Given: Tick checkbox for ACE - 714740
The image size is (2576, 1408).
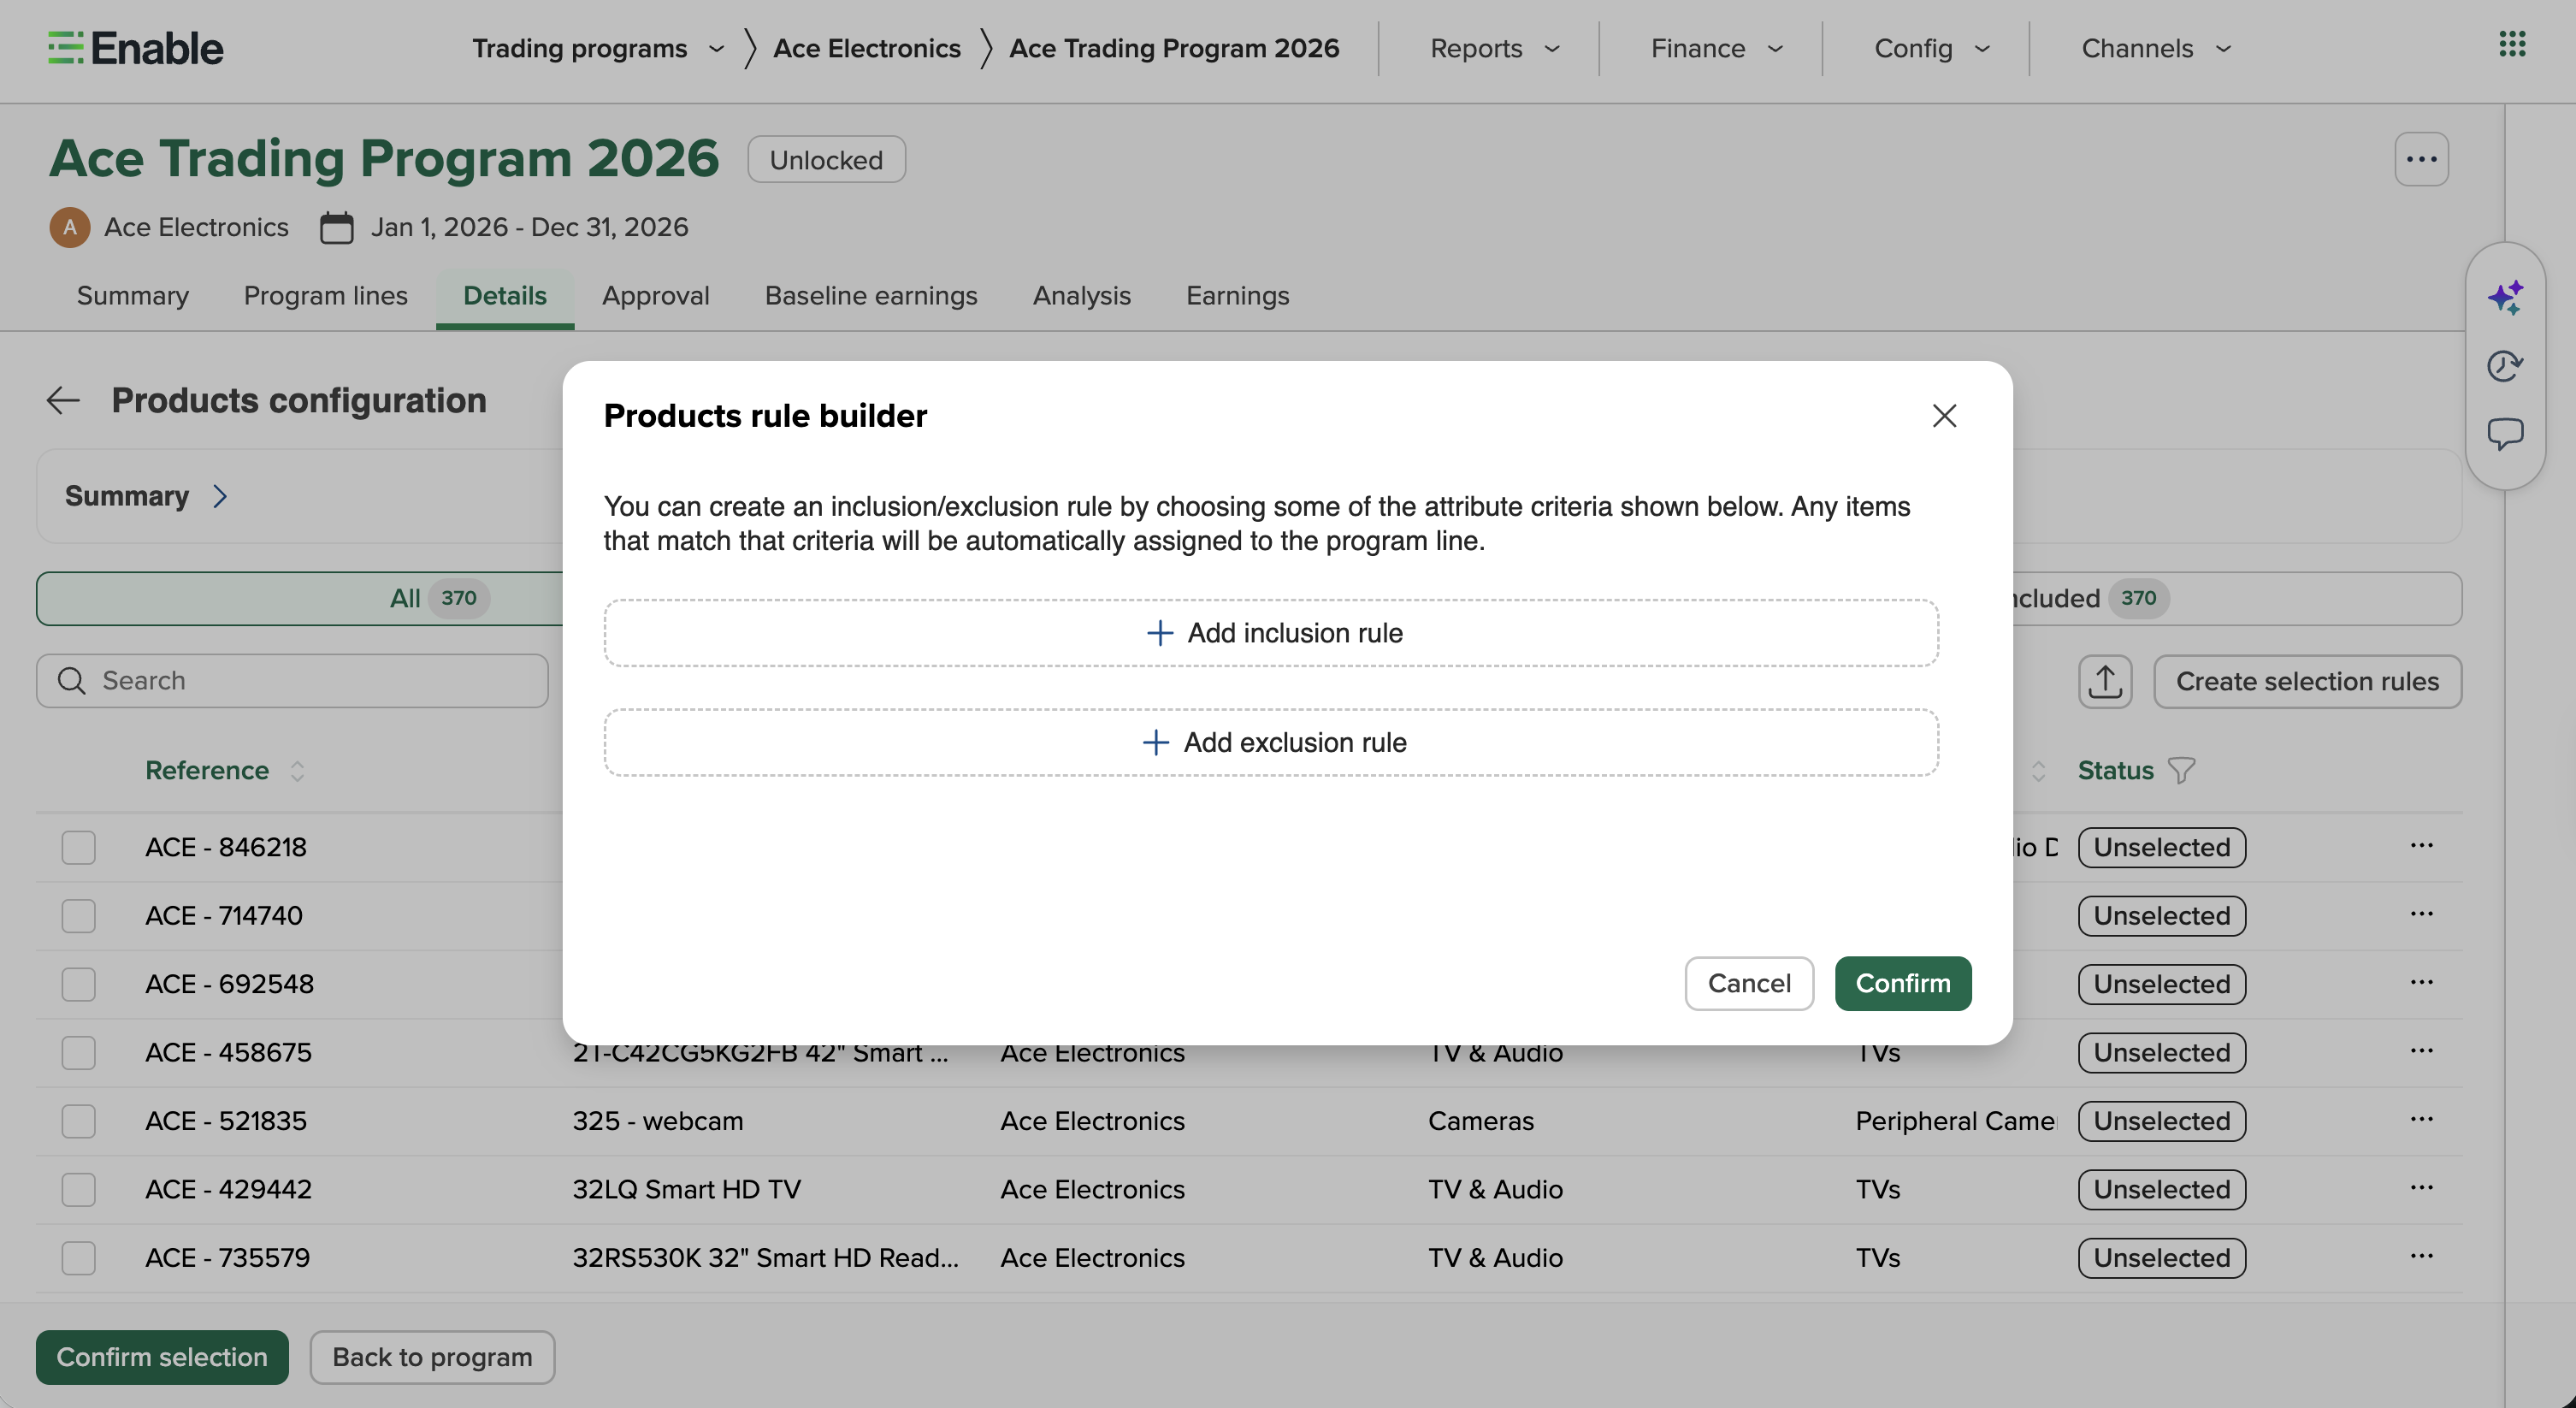Looking at the screenshot, I should click(x=78, y=916).
